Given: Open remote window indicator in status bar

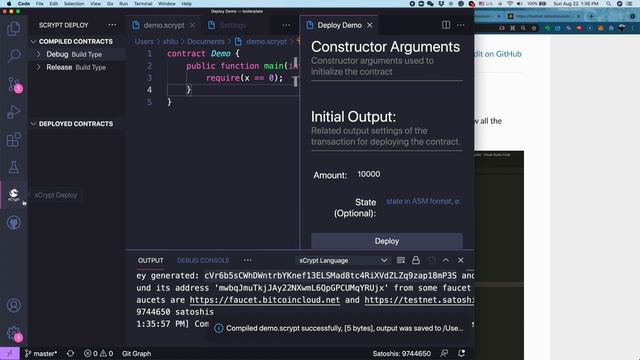Looking at the screenshot, I should [x=10, y=353].
